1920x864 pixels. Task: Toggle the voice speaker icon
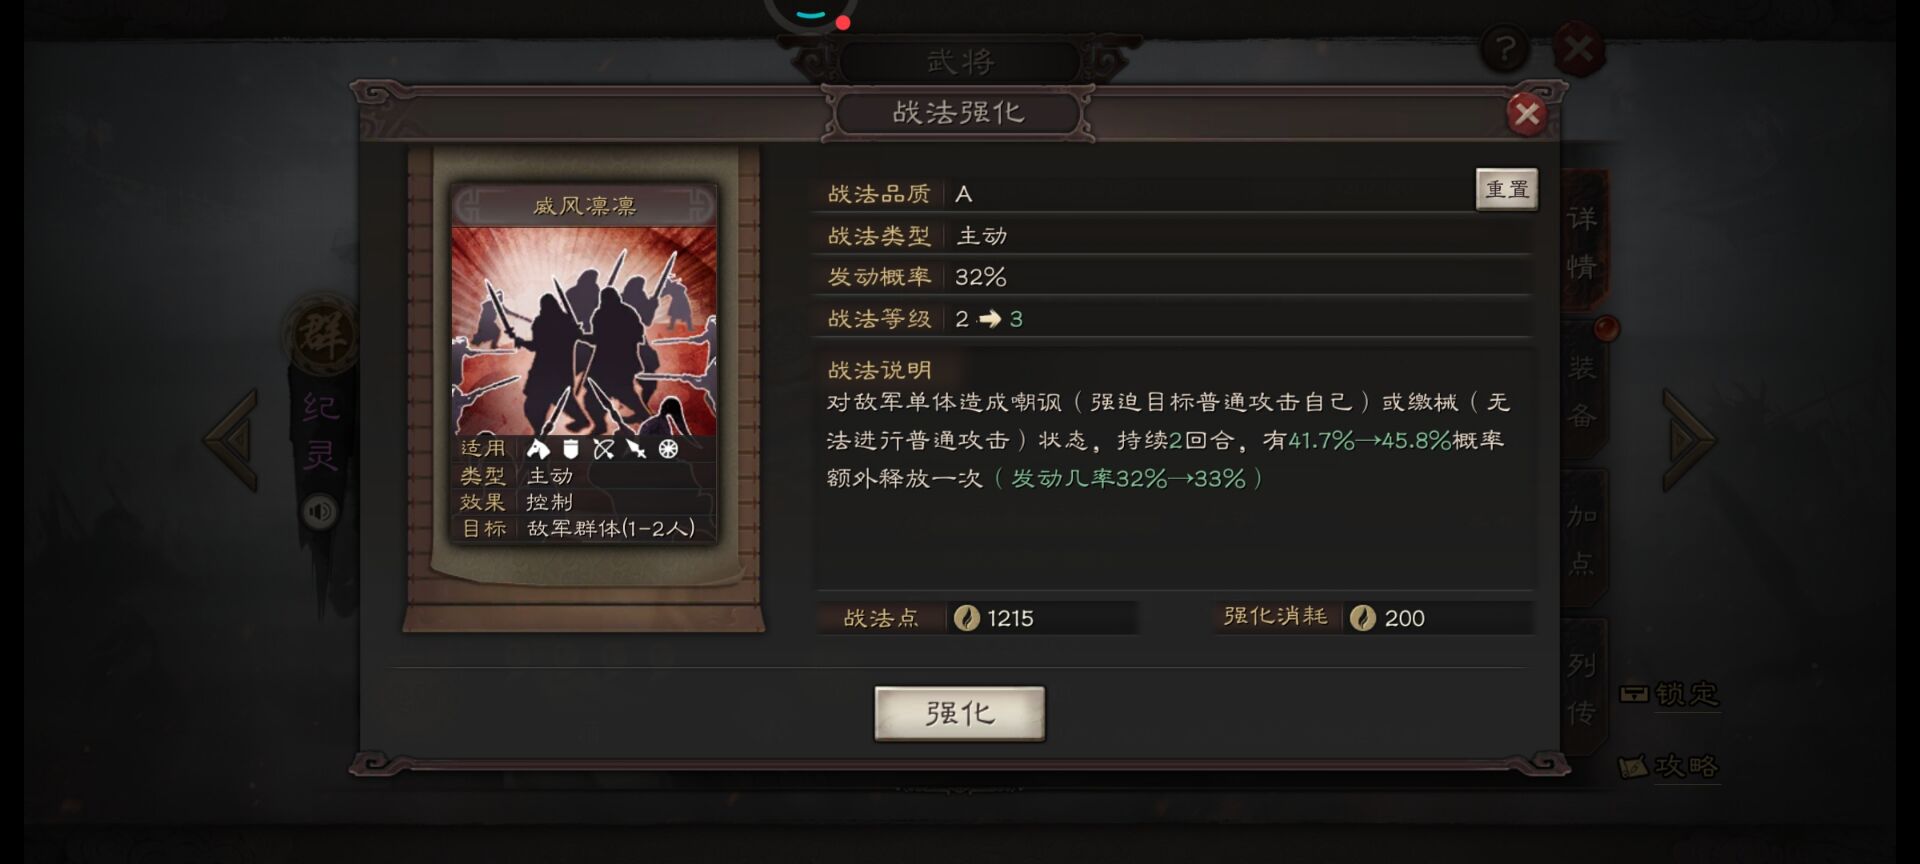pyautogui.click(x=320, y=512)
